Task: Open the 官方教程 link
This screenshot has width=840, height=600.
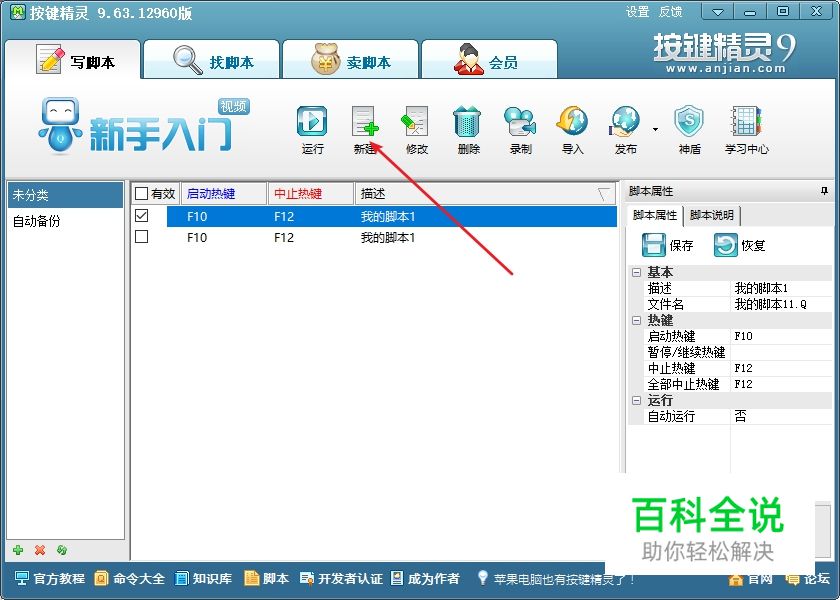Action: 49,579
